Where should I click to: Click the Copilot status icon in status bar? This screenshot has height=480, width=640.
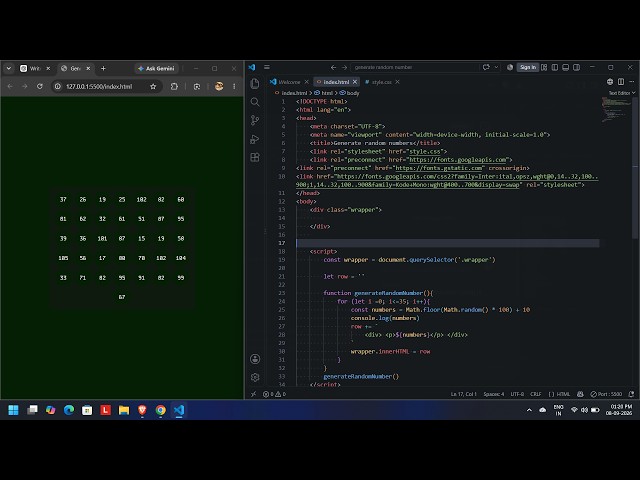point(580,394)
